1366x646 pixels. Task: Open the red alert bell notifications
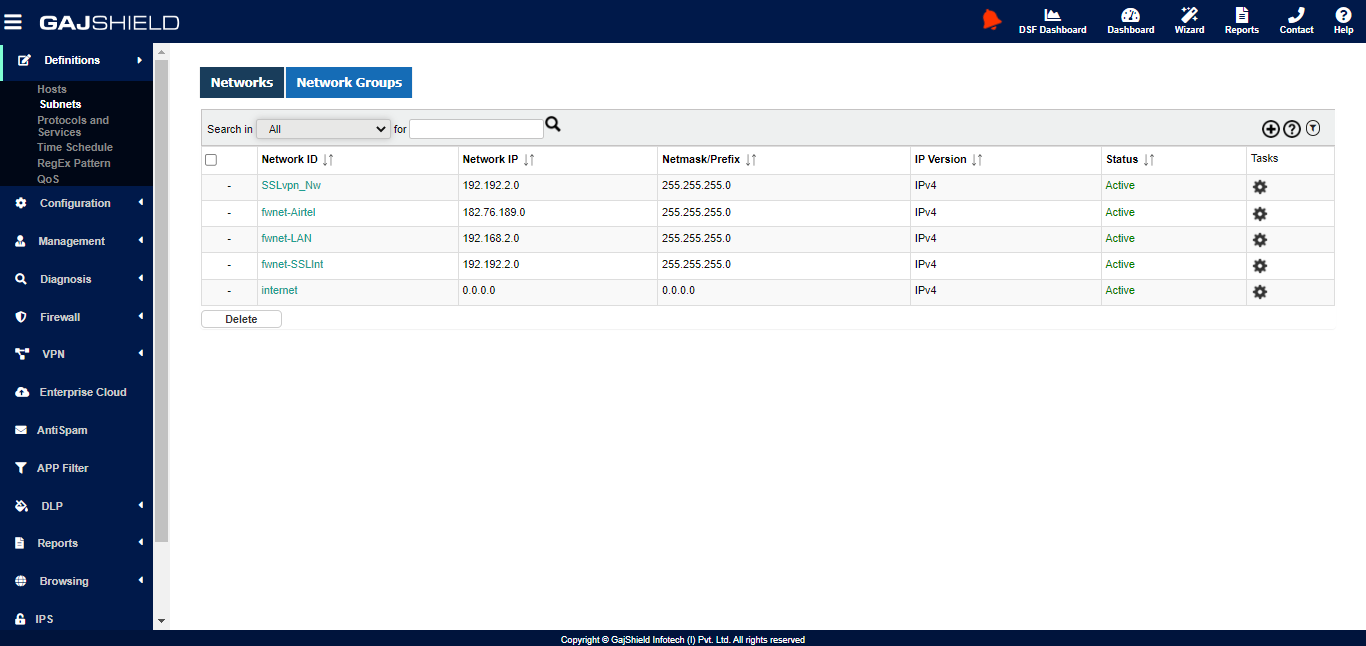coord(991,19)
